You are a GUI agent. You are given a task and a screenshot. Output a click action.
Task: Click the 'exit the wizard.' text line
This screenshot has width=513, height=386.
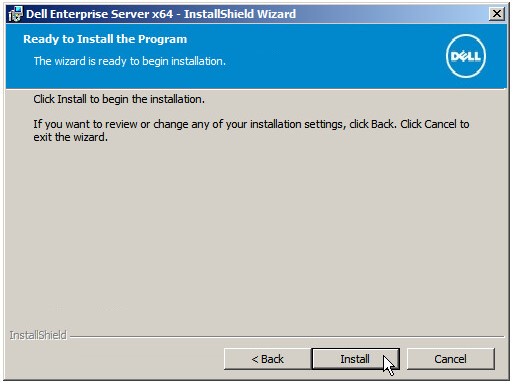(x=70, y=137)
